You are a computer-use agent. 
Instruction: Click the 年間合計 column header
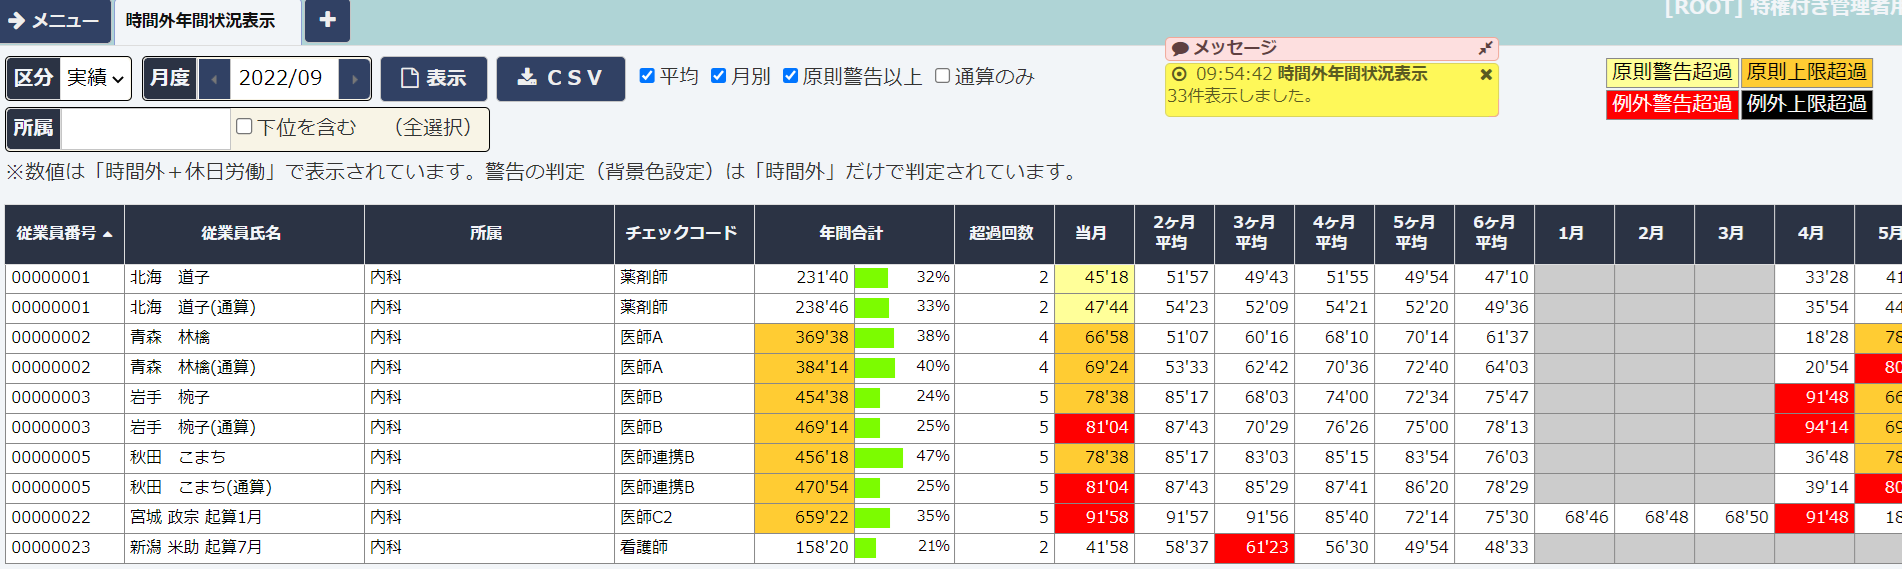click(851, 233)
